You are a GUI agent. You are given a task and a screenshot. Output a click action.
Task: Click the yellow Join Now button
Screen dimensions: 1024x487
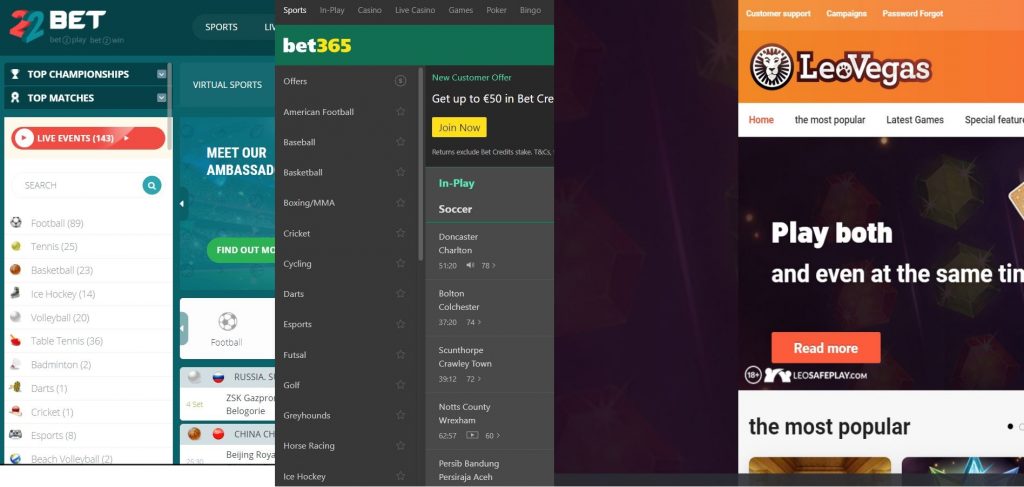pyautogui.click(x=459, y=127)
